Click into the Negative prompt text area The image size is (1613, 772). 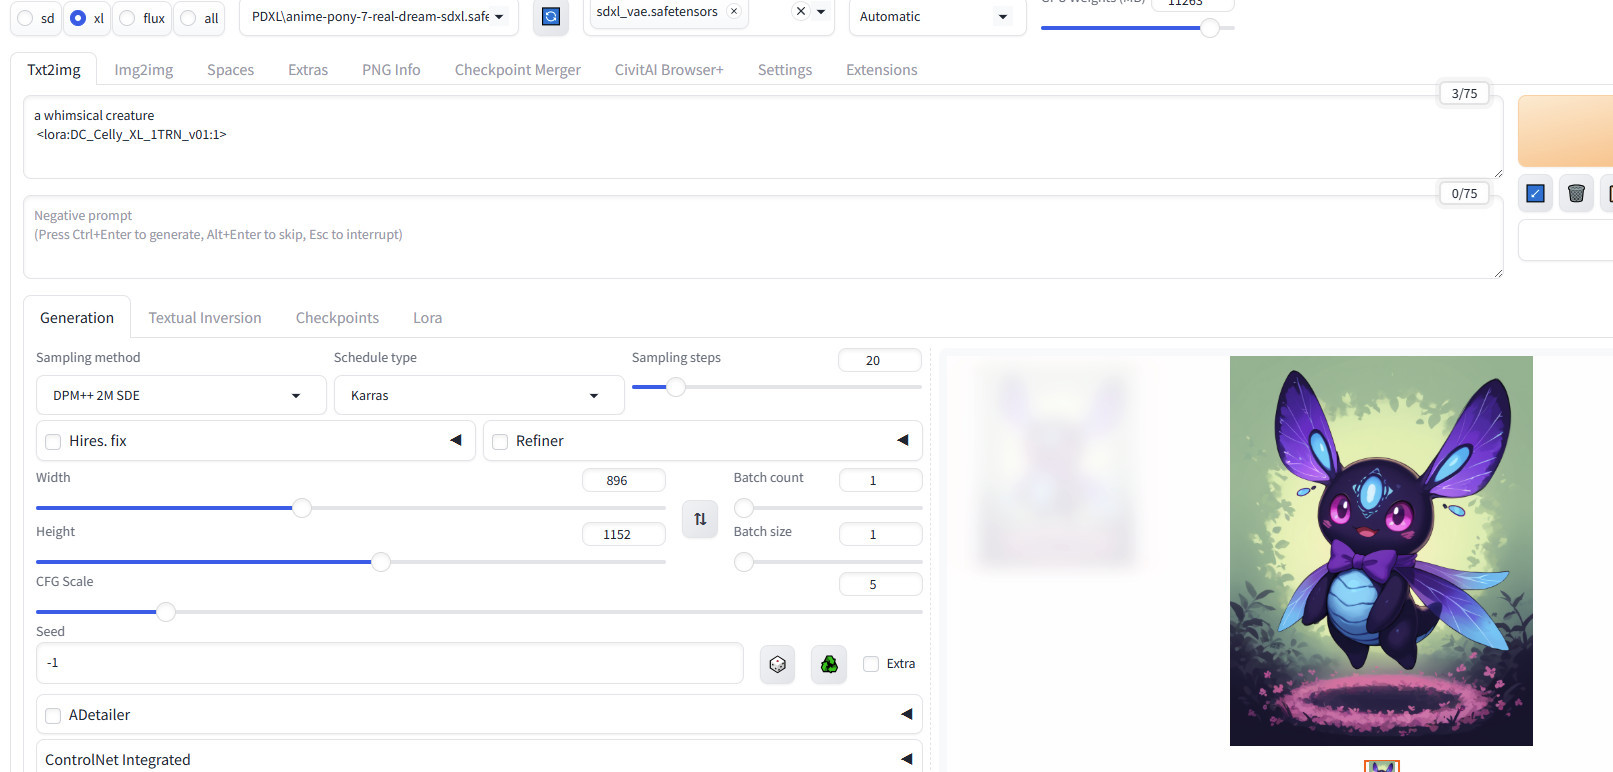tap(763, 237)
